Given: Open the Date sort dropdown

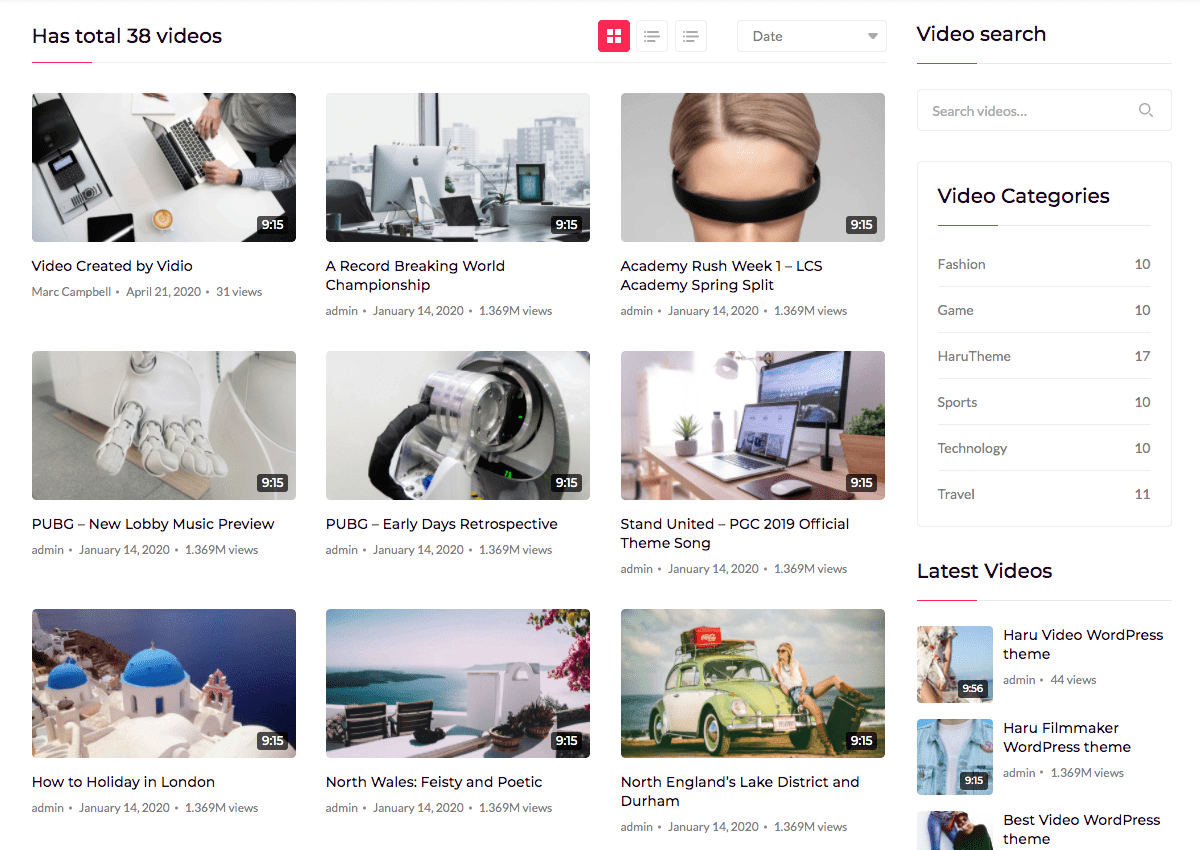Looking at the screenshot, I should [812, 36].
